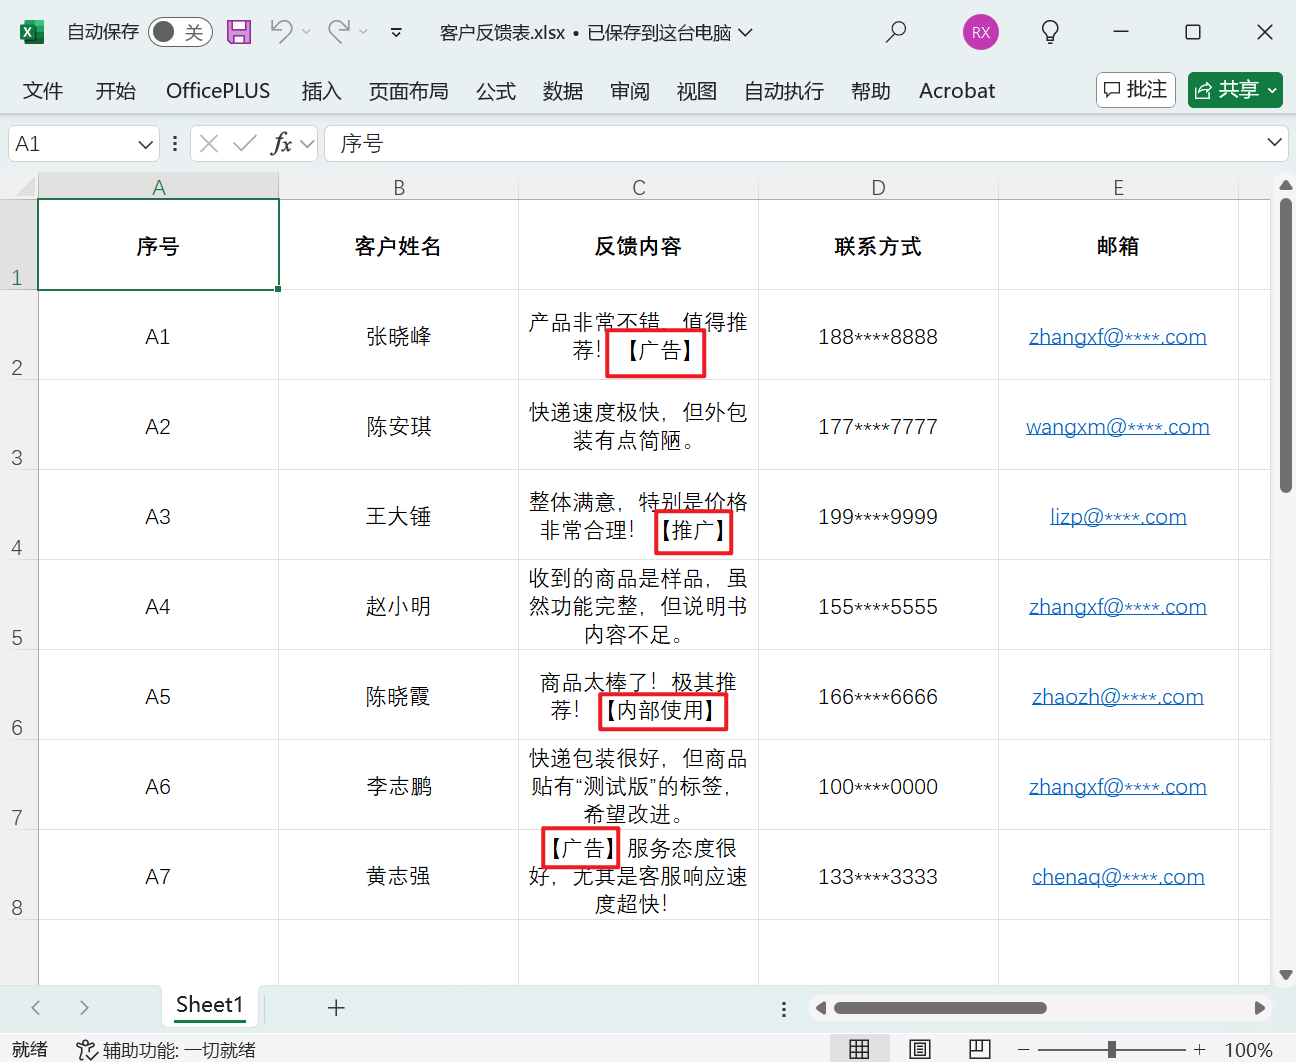The height and width of the screenshot is (1062, 1296).
Task: Switch to the 插入 ribbon tab
Action: tap(321, 90)
